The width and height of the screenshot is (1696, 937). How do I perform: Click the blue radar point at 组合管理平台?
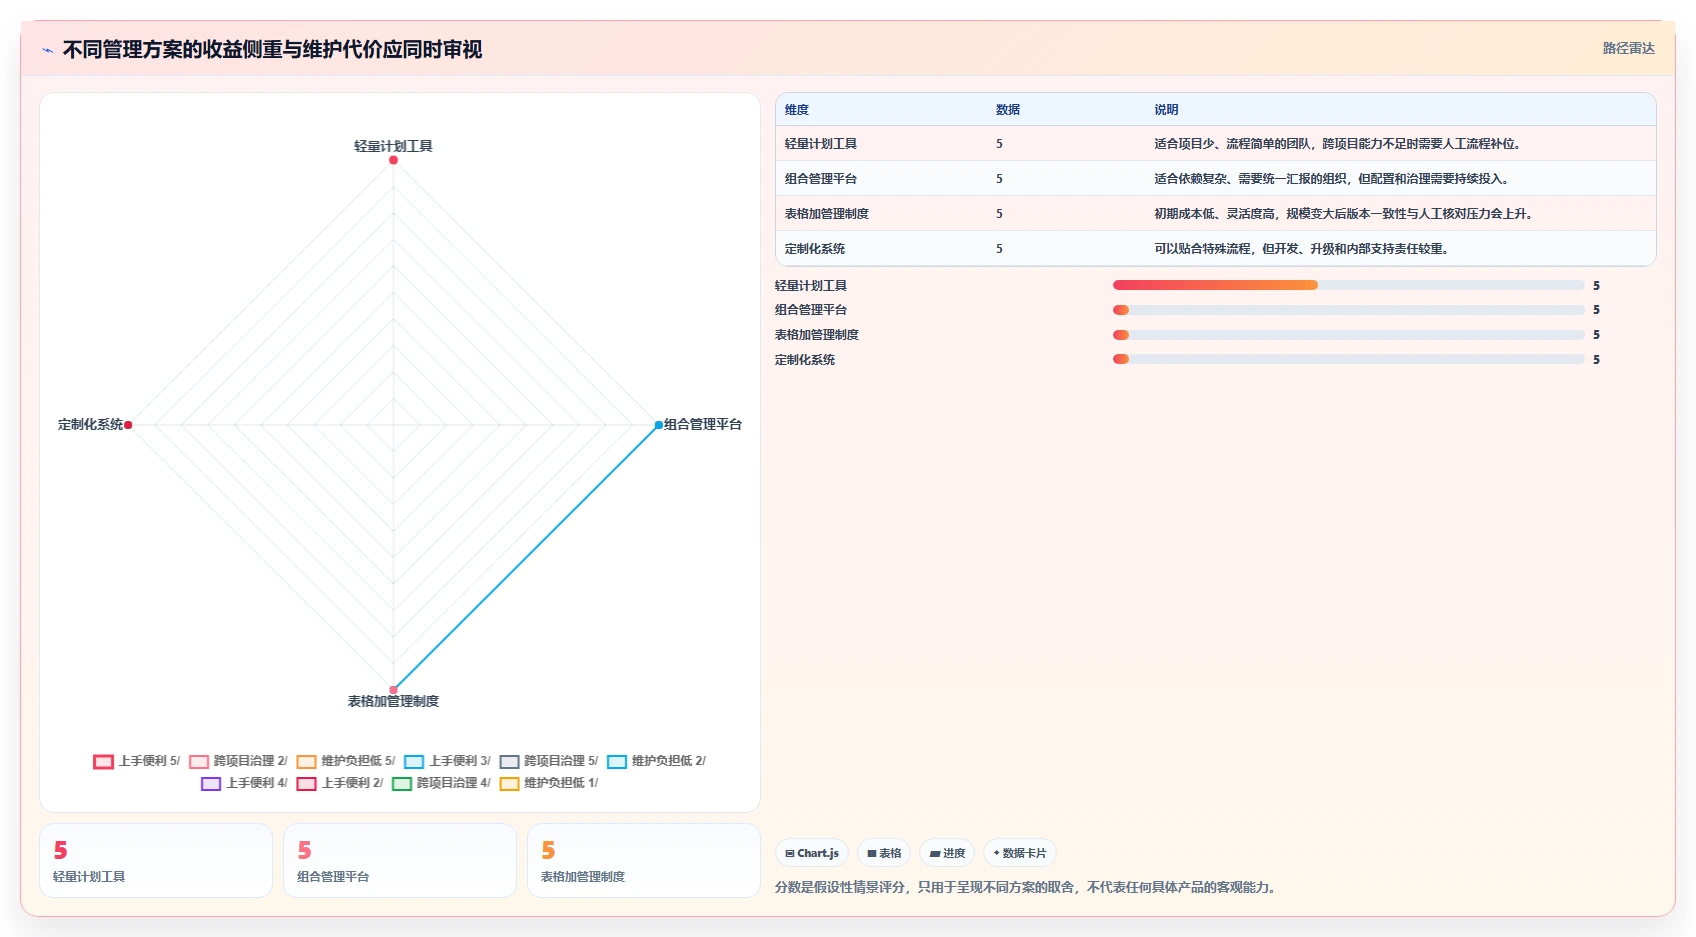(658, 425)
